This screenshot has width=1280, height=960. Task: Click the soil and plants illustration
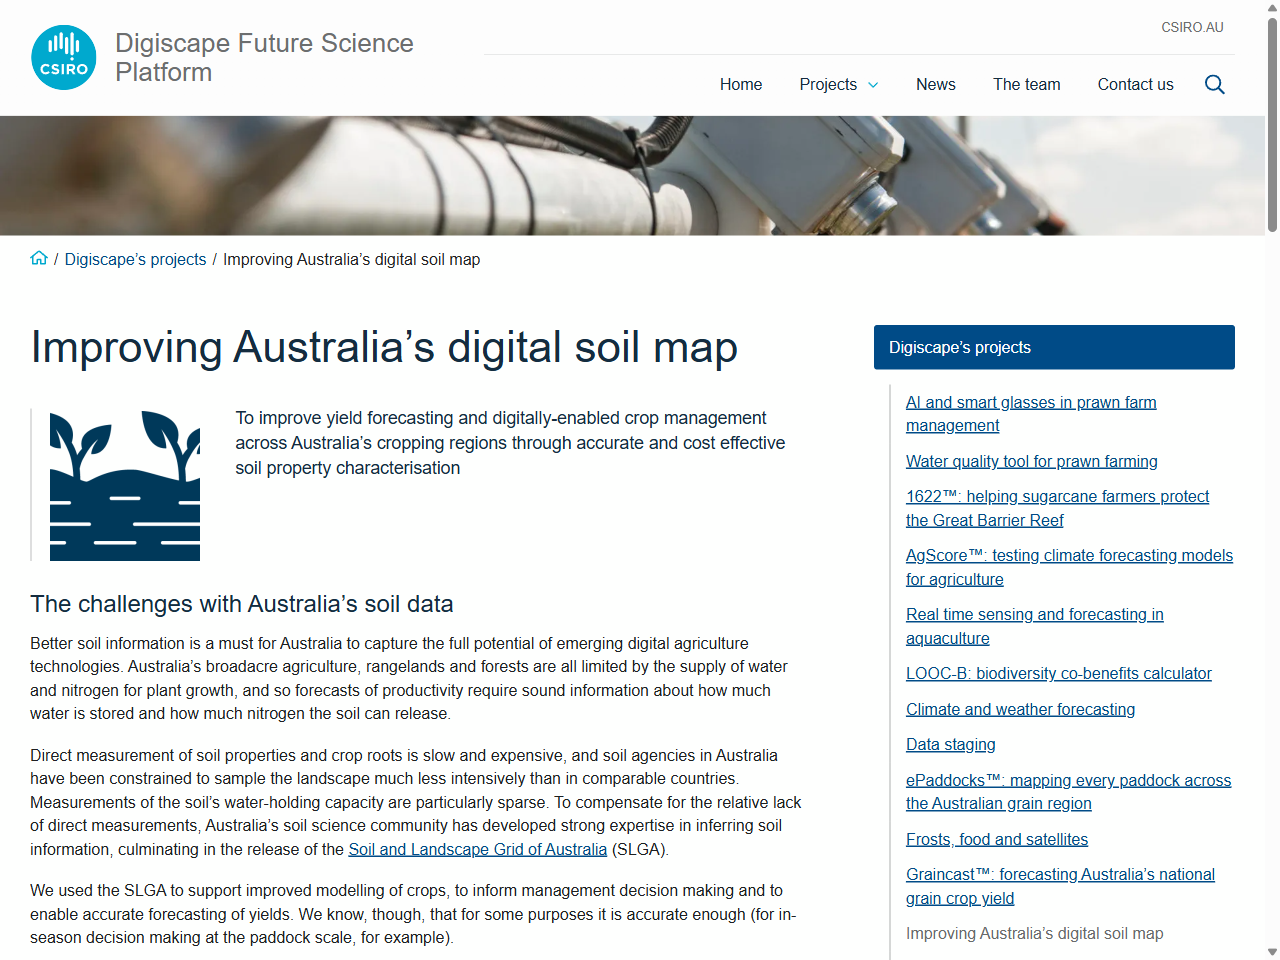pos(125,485)
